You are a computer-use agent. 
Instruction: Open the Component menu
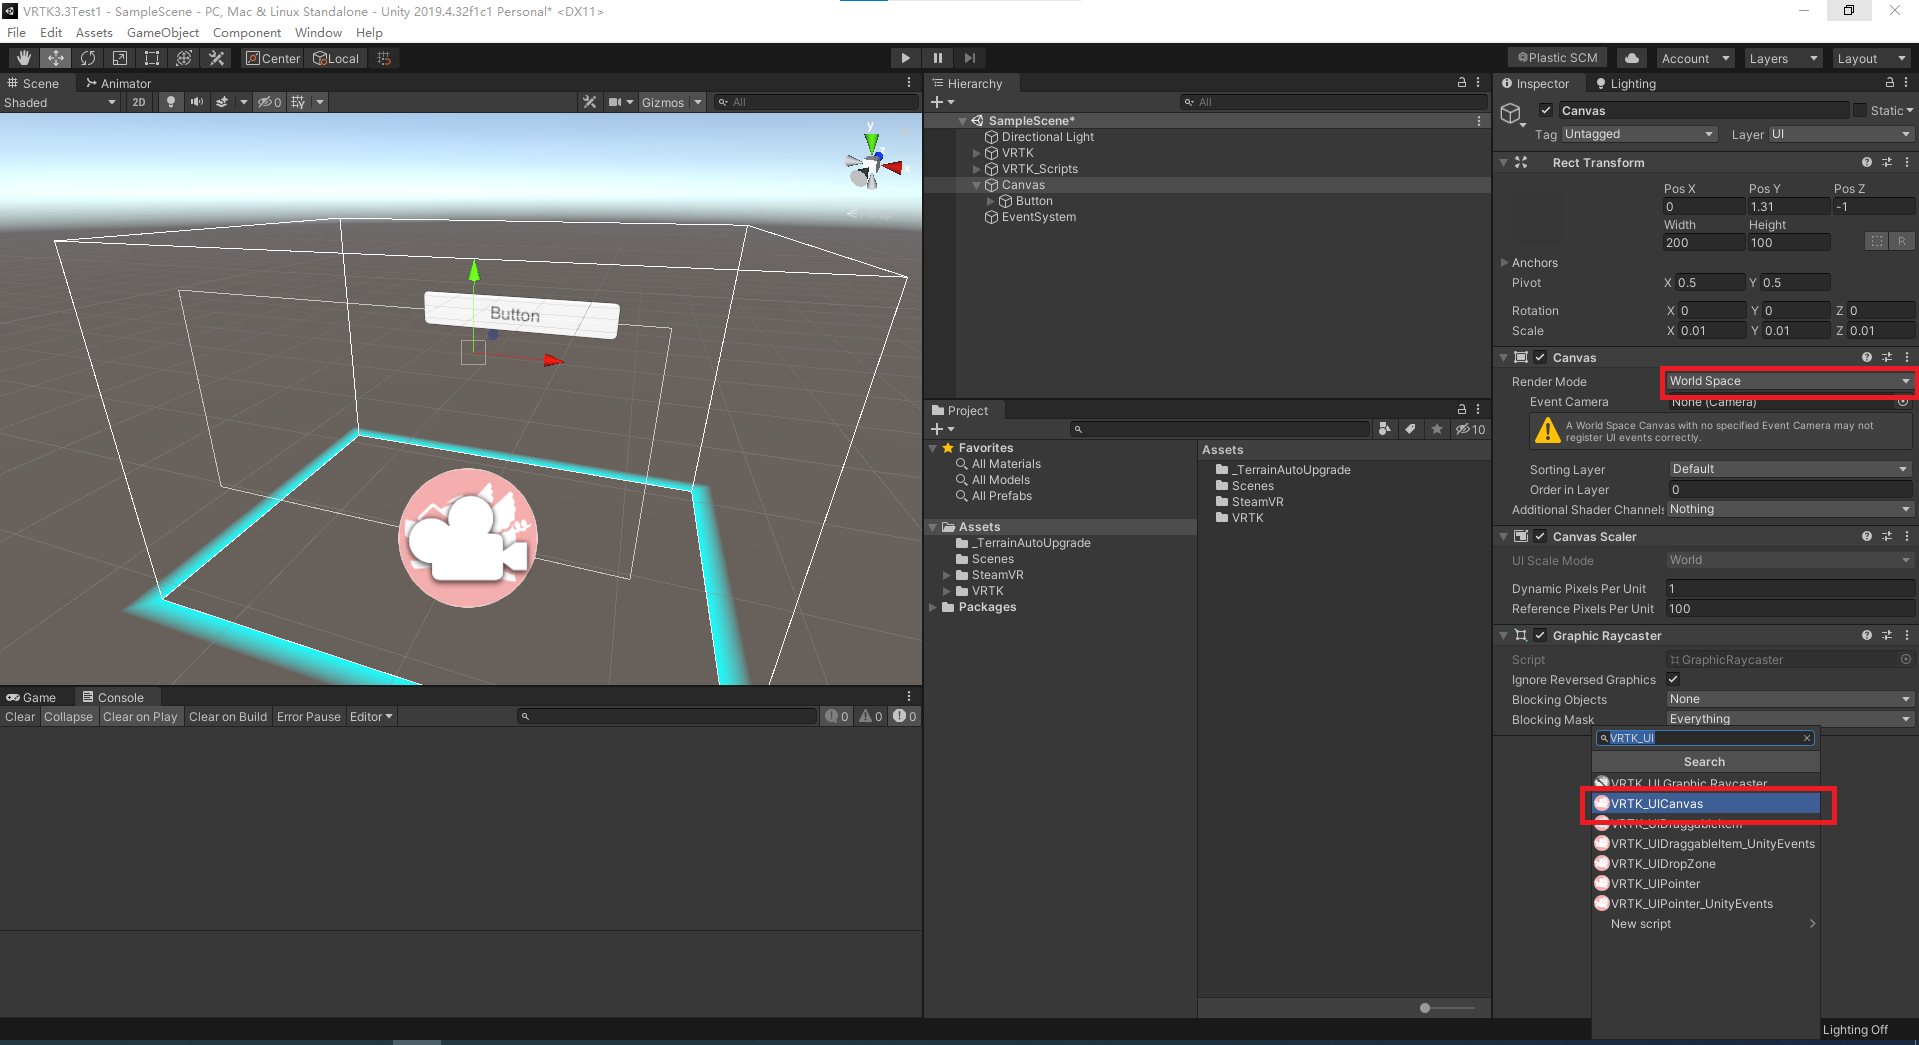click(x=247, y=32)
